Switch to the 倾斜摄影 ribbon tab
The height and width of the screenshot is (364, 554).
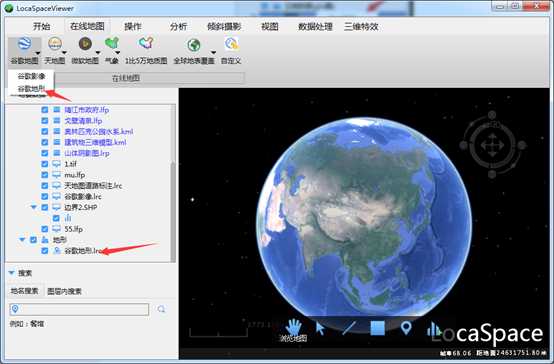point(224,27)
